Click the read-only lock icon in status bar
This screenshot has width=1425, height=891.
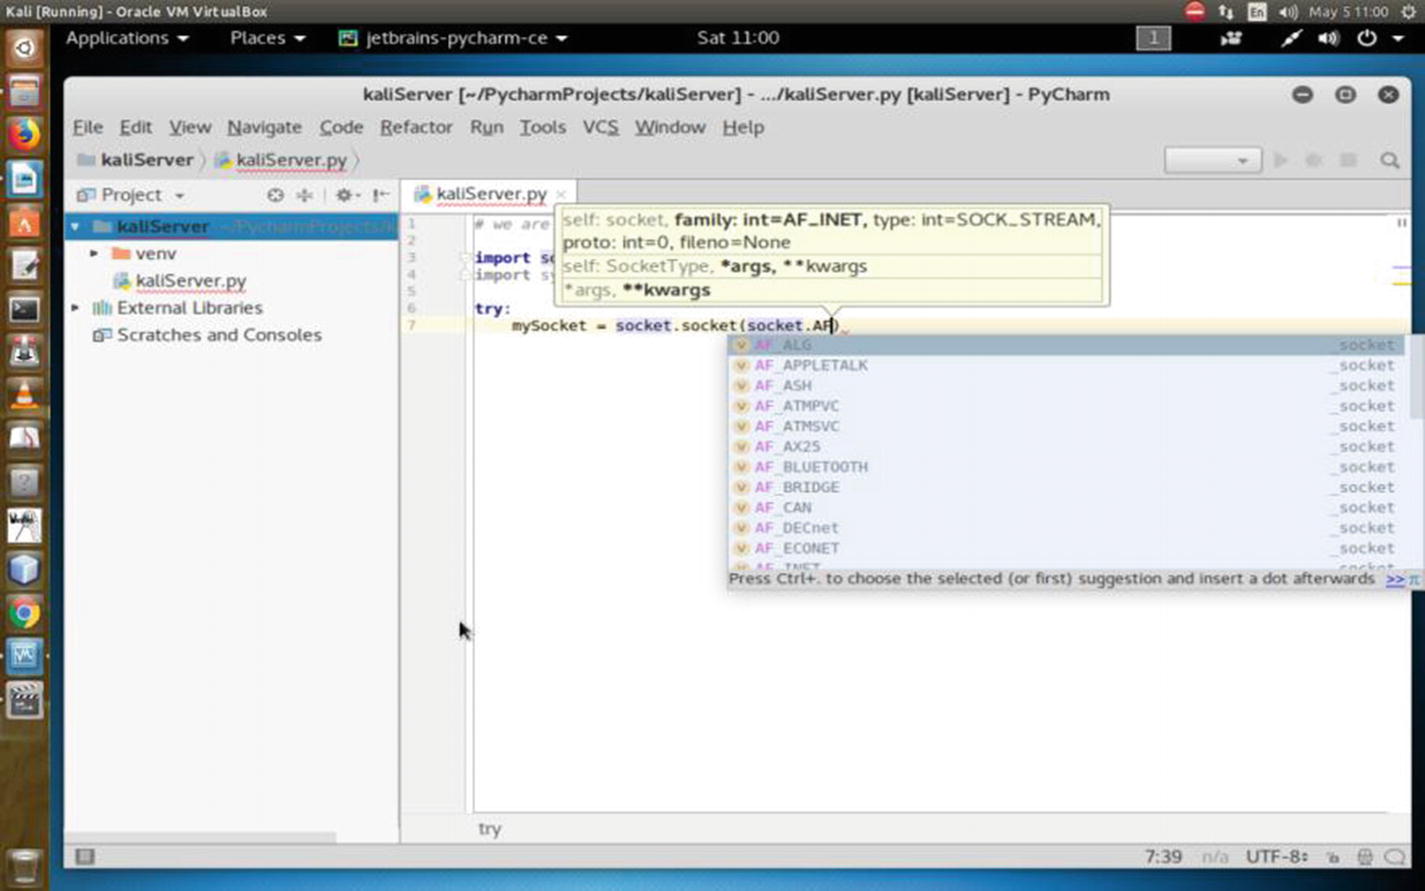pyautogui.click(x=1333, y=857)
